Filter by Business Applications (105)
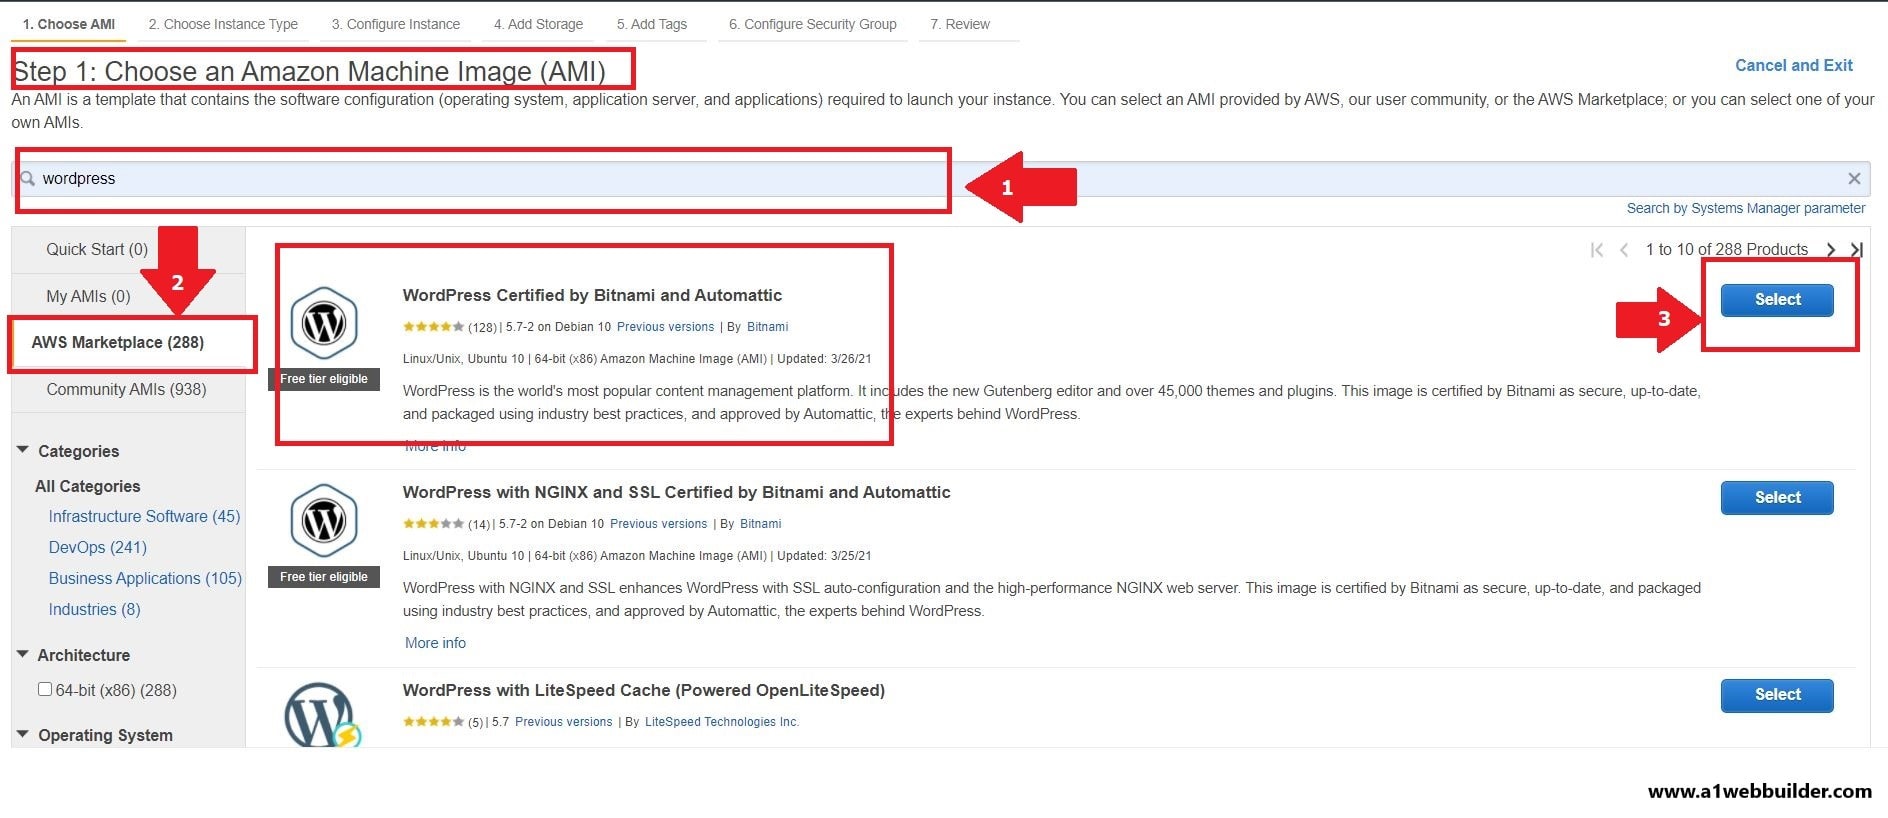The image size is (1888, 818). pyautogui.click(x=145, y=579)
